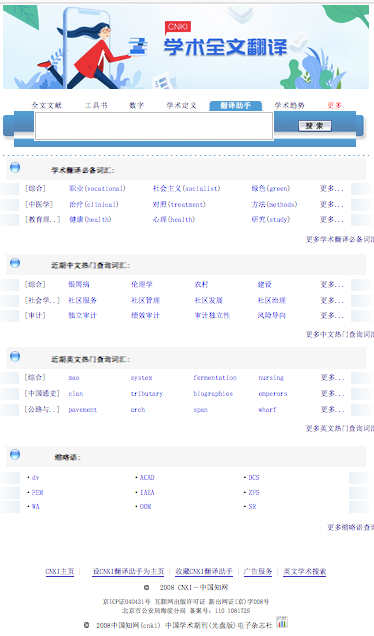Screen dimensions: 374x636
Task: Expand 更多 in the 审计 row
Action: [332, 316]
